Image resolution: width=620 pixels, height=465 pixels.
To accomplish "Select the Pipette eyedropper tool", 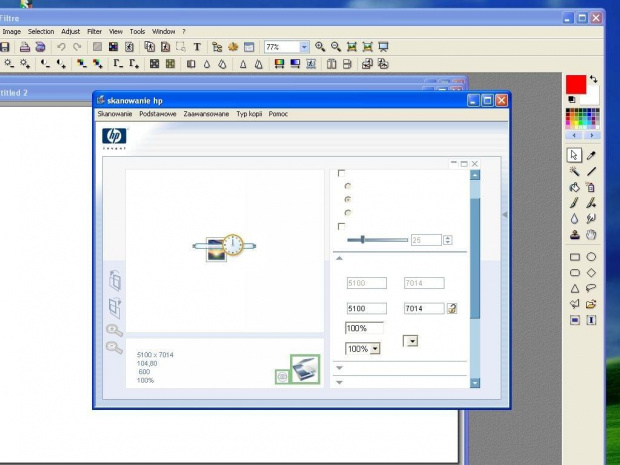I will [591, 155].
